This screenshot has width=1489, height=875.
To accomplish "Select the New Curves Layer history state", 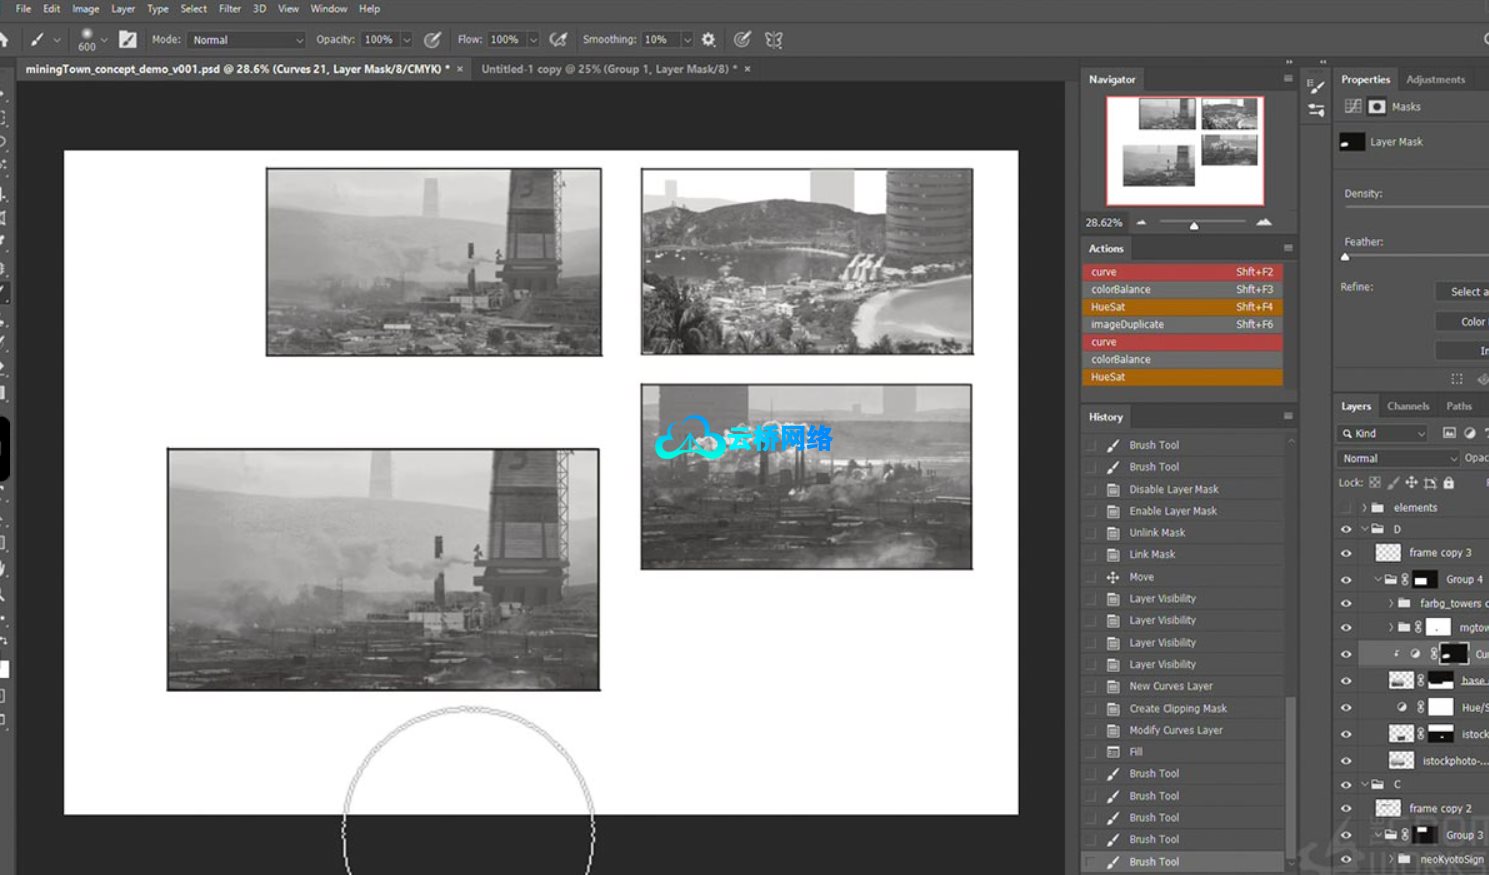I will [x=1170, y=687].
